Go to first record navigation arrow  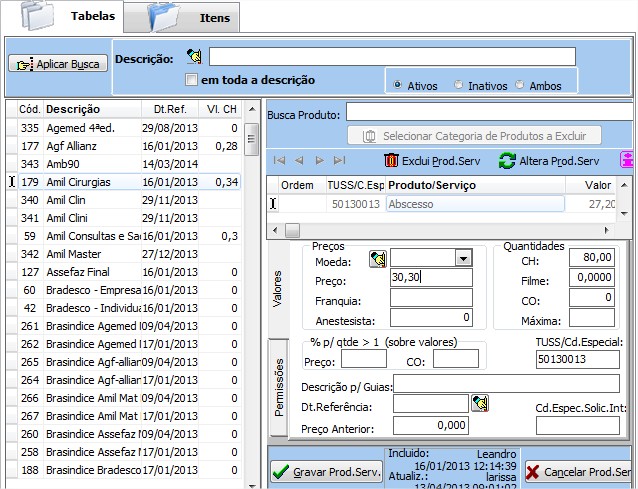tap(280, 160)
